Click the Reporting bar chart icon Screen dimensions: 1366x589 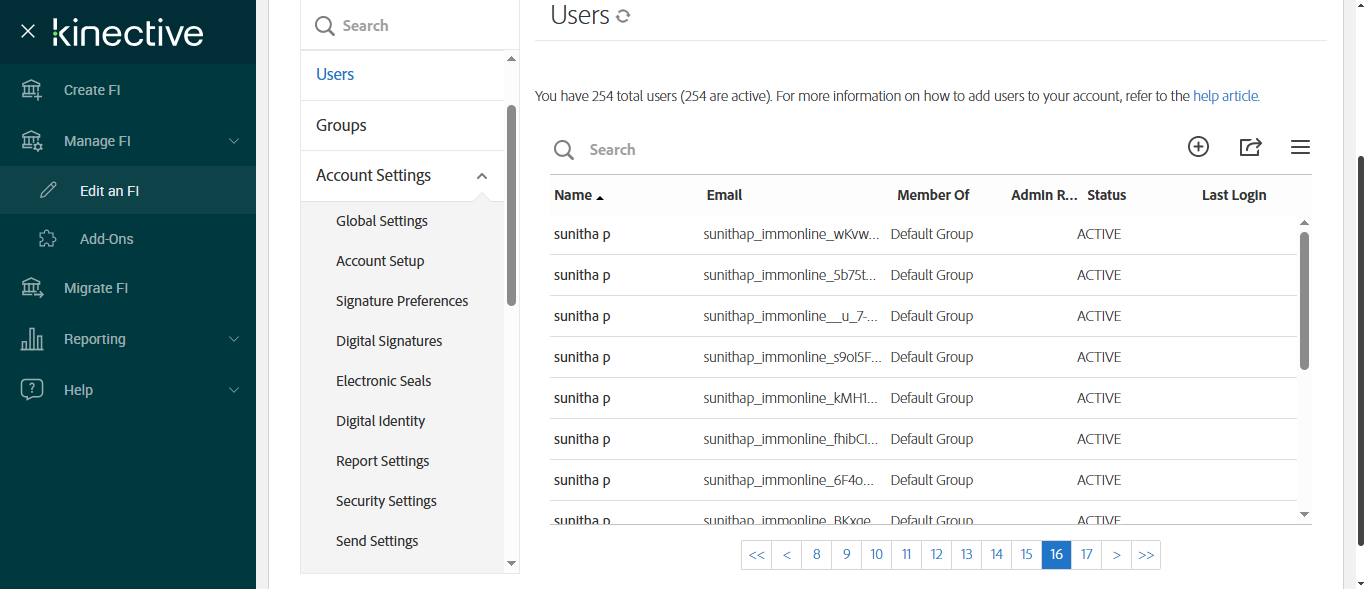click(32, 339)
